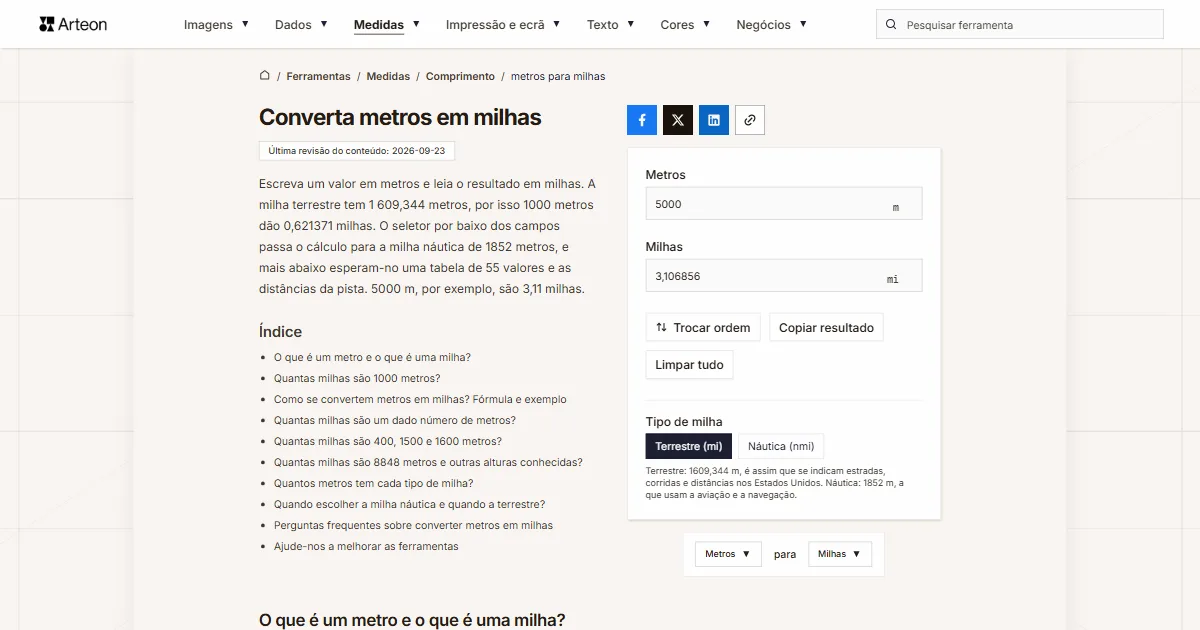Viewport: 1200px width, 630px height.
Task: Jump to 'Quantas milhas são 400, 1500 e 1600'
Action: 388,441
